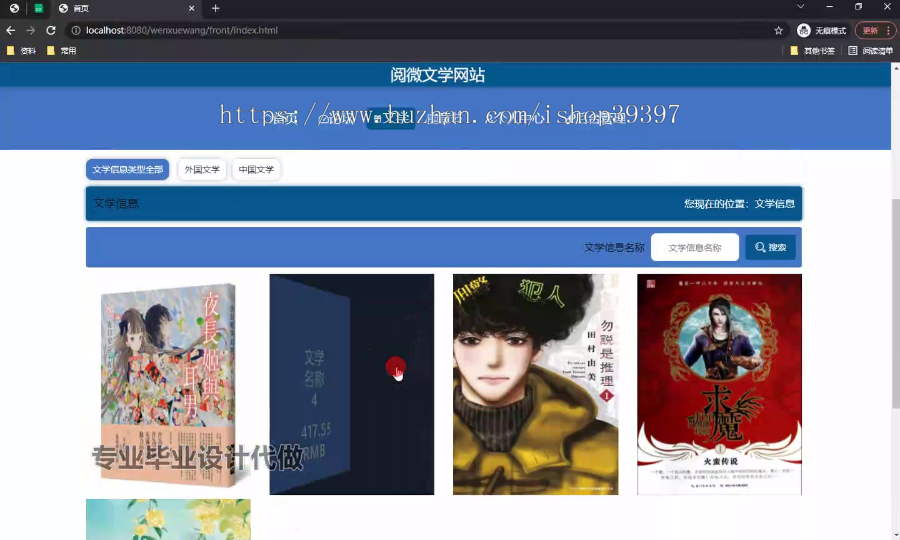Open the incognito 无痕模式 profile icon
The width and height of the screenshot is (900, 540).
tap(823, 30)
